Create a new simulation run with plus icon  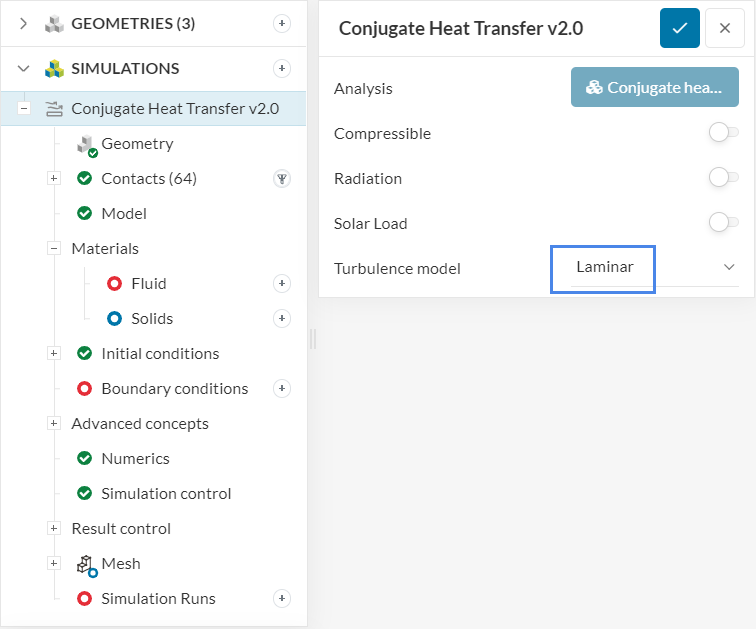(282, 599)
